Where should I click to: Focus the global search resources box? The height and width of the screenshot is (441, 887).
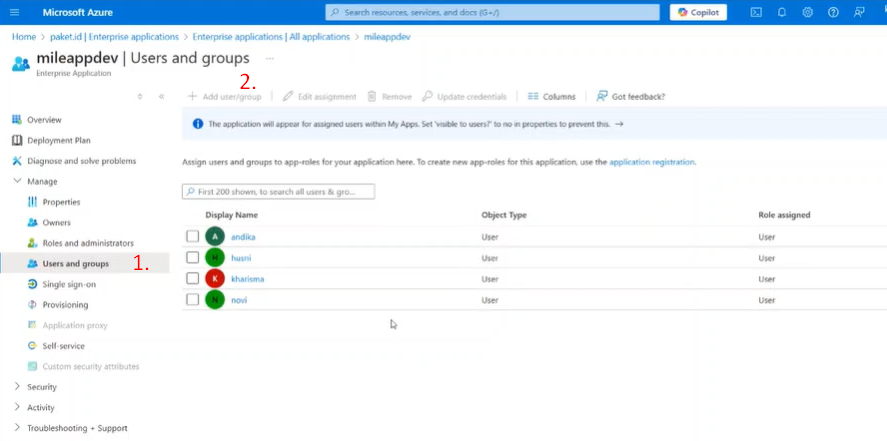tap(492, 12)
